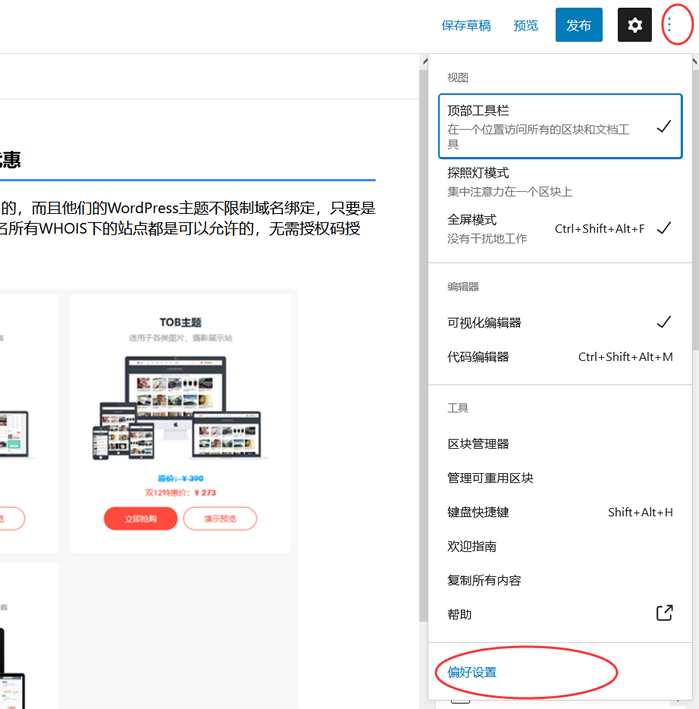Click 演示预览 demo button under TOB主题
The width and height of the screenshot is (699, 709).
pyautogui.click(x=220, y=518)
